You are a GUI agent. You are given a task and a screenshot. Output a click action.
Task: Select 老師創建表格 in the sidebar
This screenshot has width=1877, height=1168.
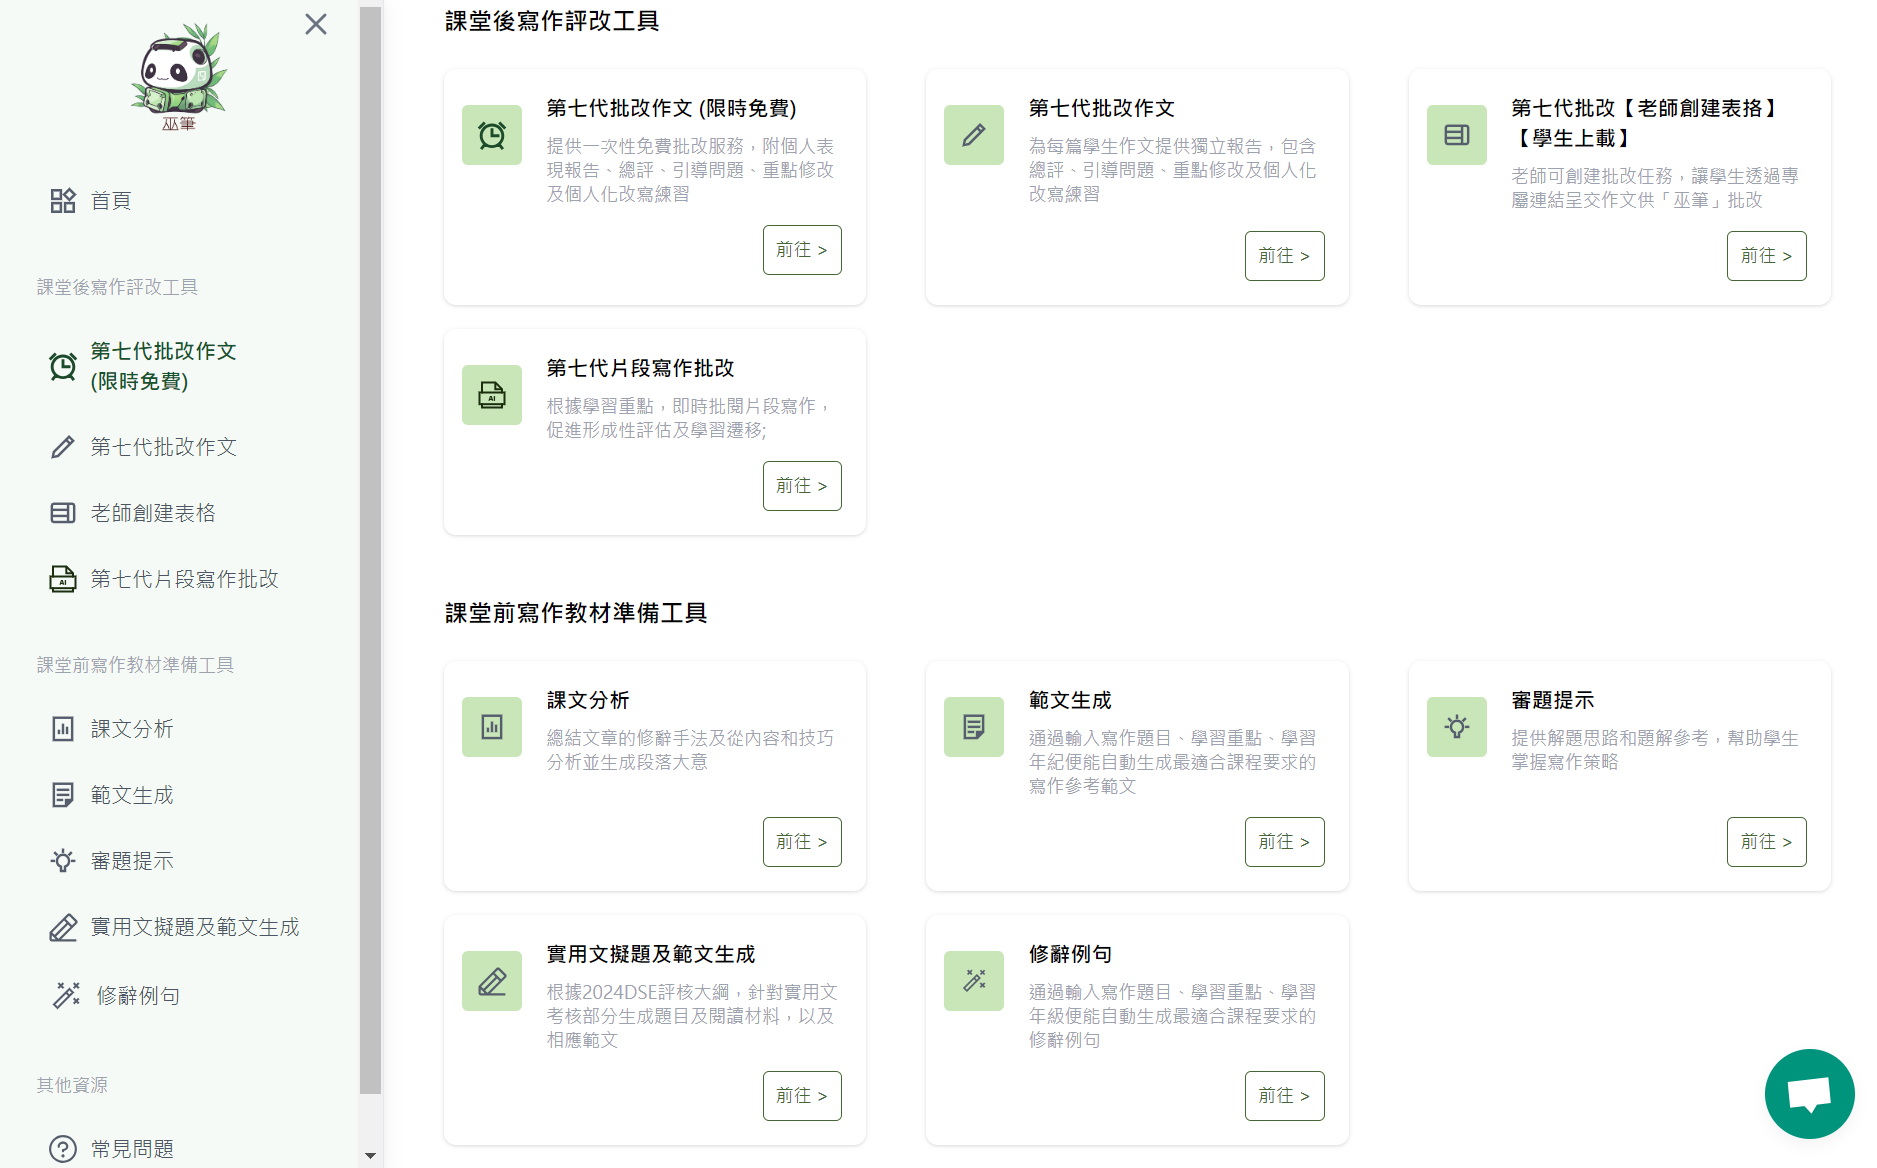tap(153, 513)
